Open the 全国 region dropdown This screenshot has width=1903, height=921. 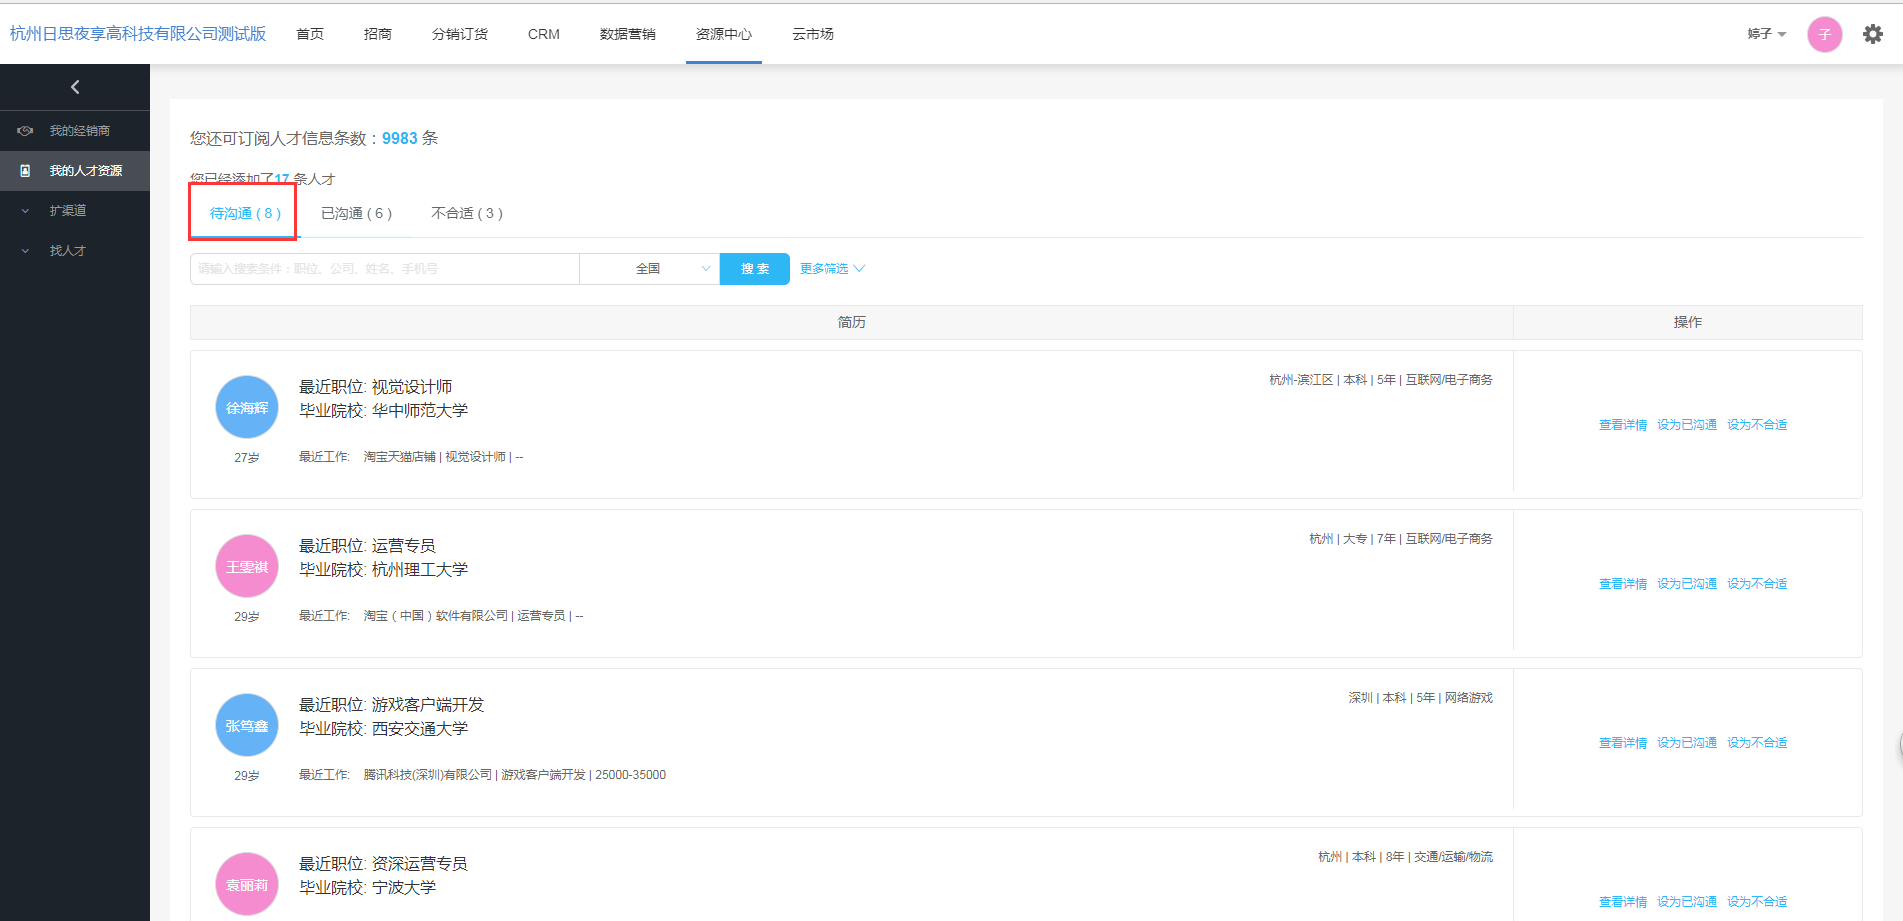tap(649, 269)
